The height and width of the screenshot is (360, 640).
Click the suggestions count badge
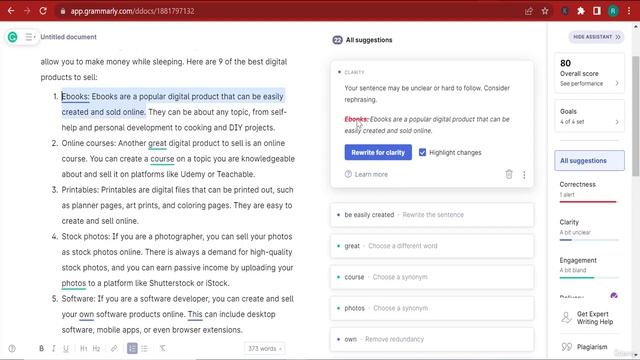tap(337, 40)
